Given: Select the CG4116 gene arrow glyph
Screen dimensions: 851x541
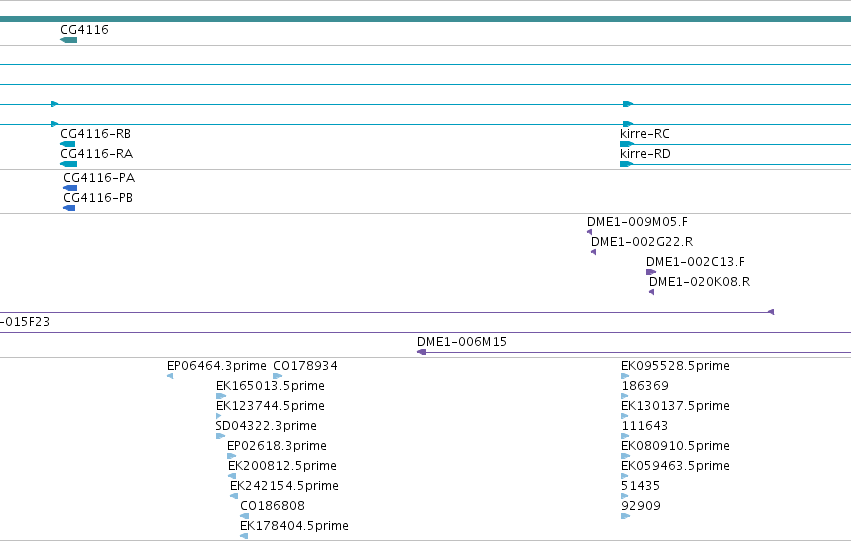Looking at the screenshot, I should click(x=68, y=40).
